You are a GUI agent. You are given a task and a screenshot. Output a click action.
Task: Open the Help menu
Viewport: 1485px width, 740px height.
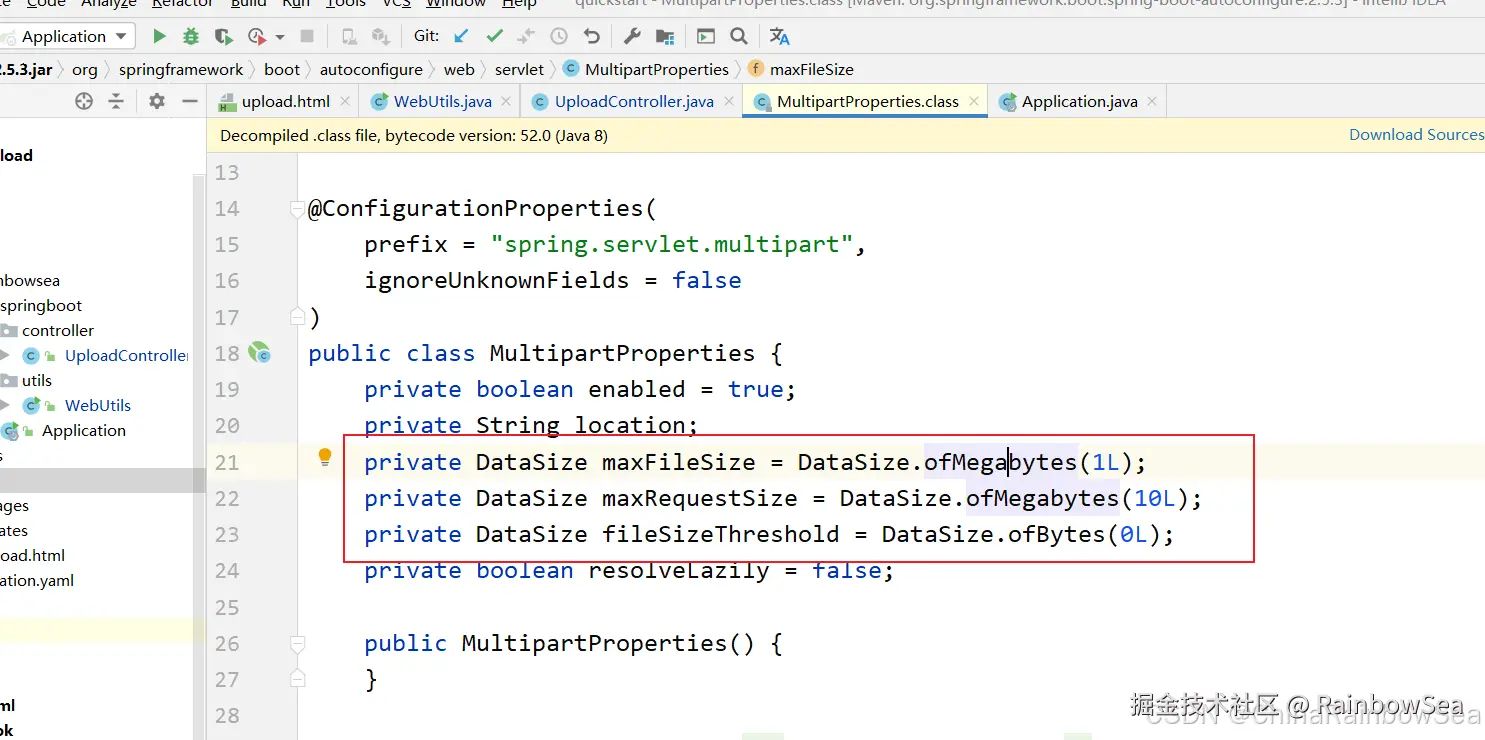[519, 4]
